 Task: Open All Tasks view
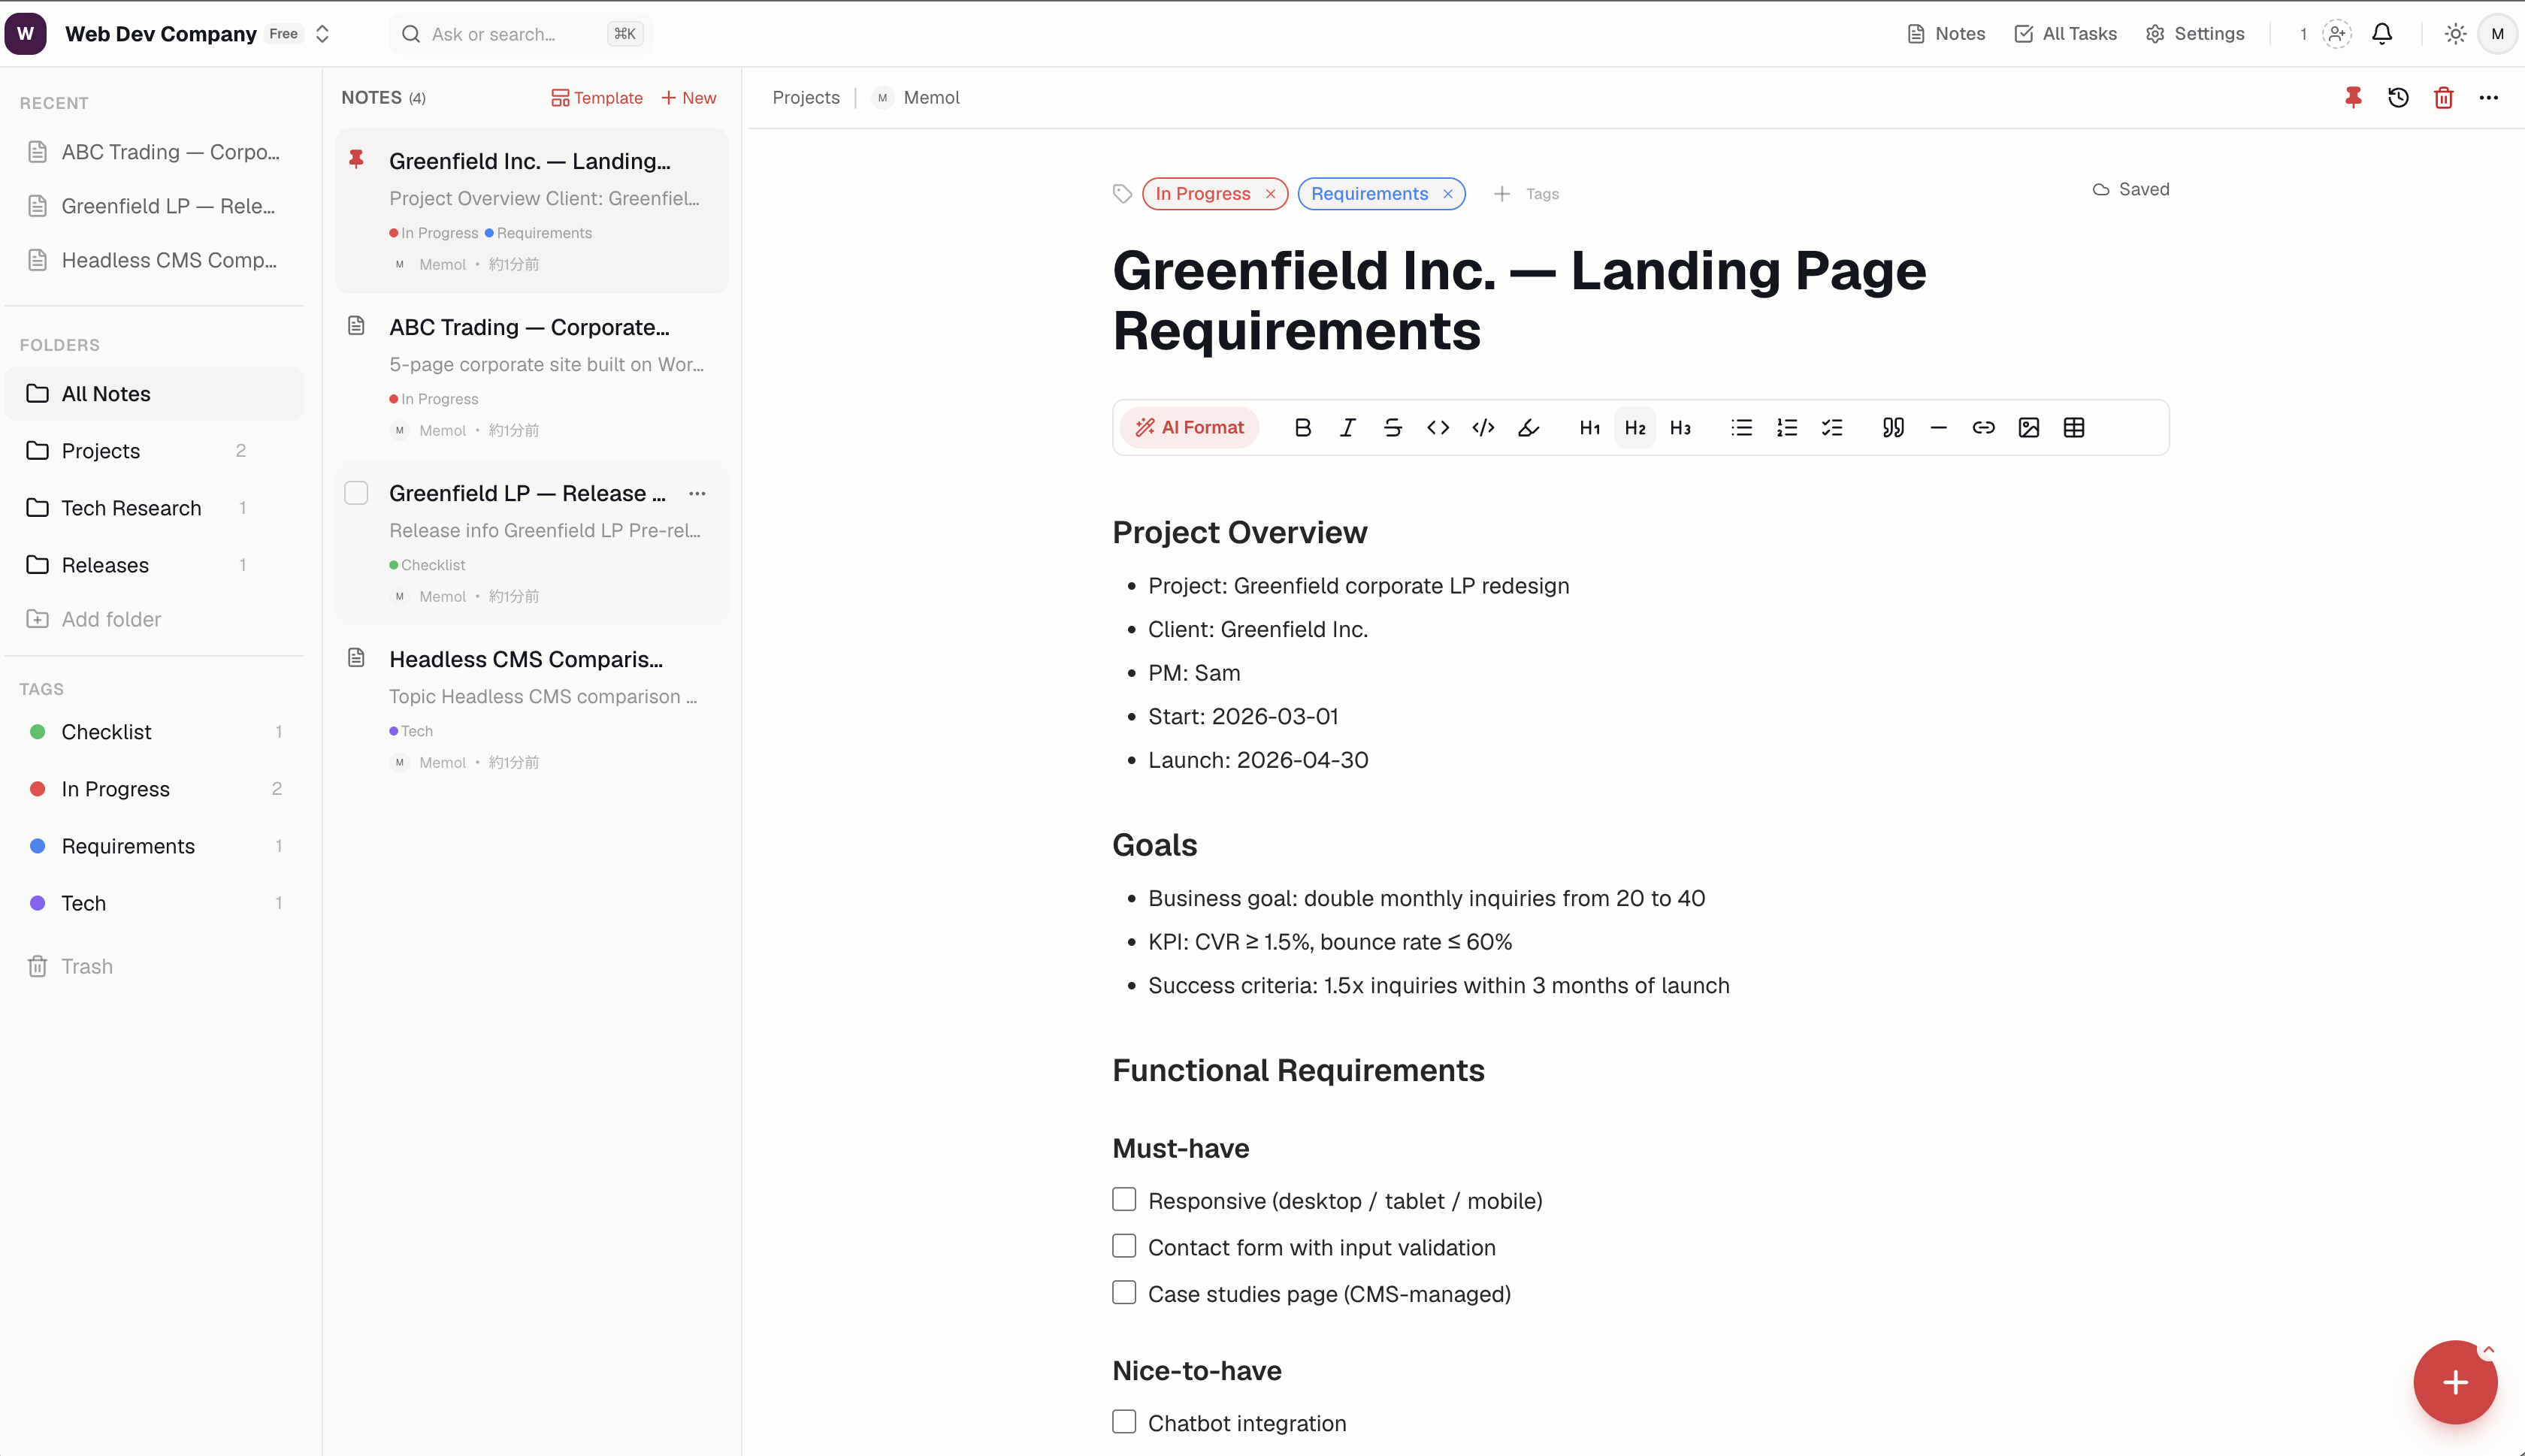[2065, 34]
